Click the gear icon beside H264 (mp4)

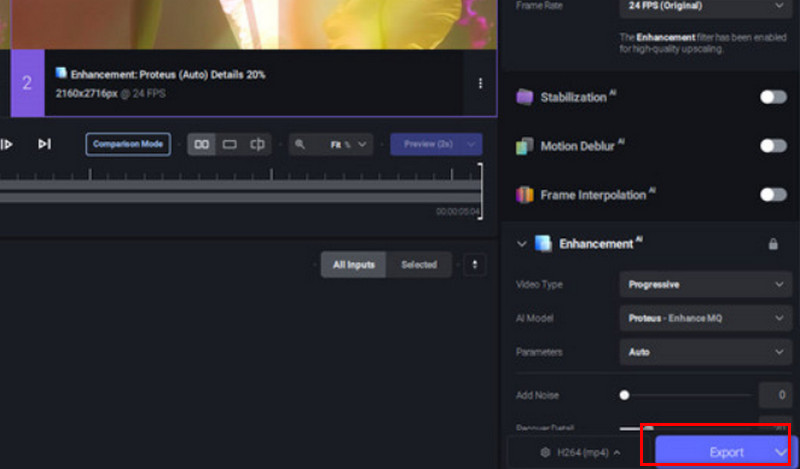(x=545, y=452)
